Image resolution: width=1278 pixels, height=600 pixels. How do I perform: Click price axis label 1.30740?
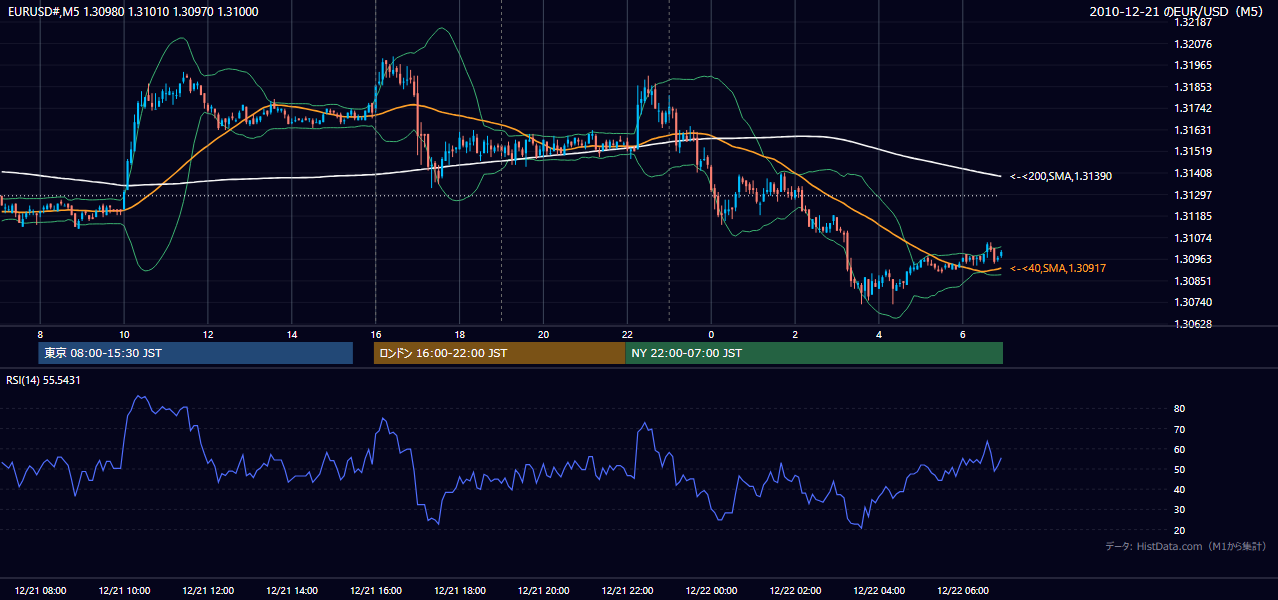(1193, 302)
